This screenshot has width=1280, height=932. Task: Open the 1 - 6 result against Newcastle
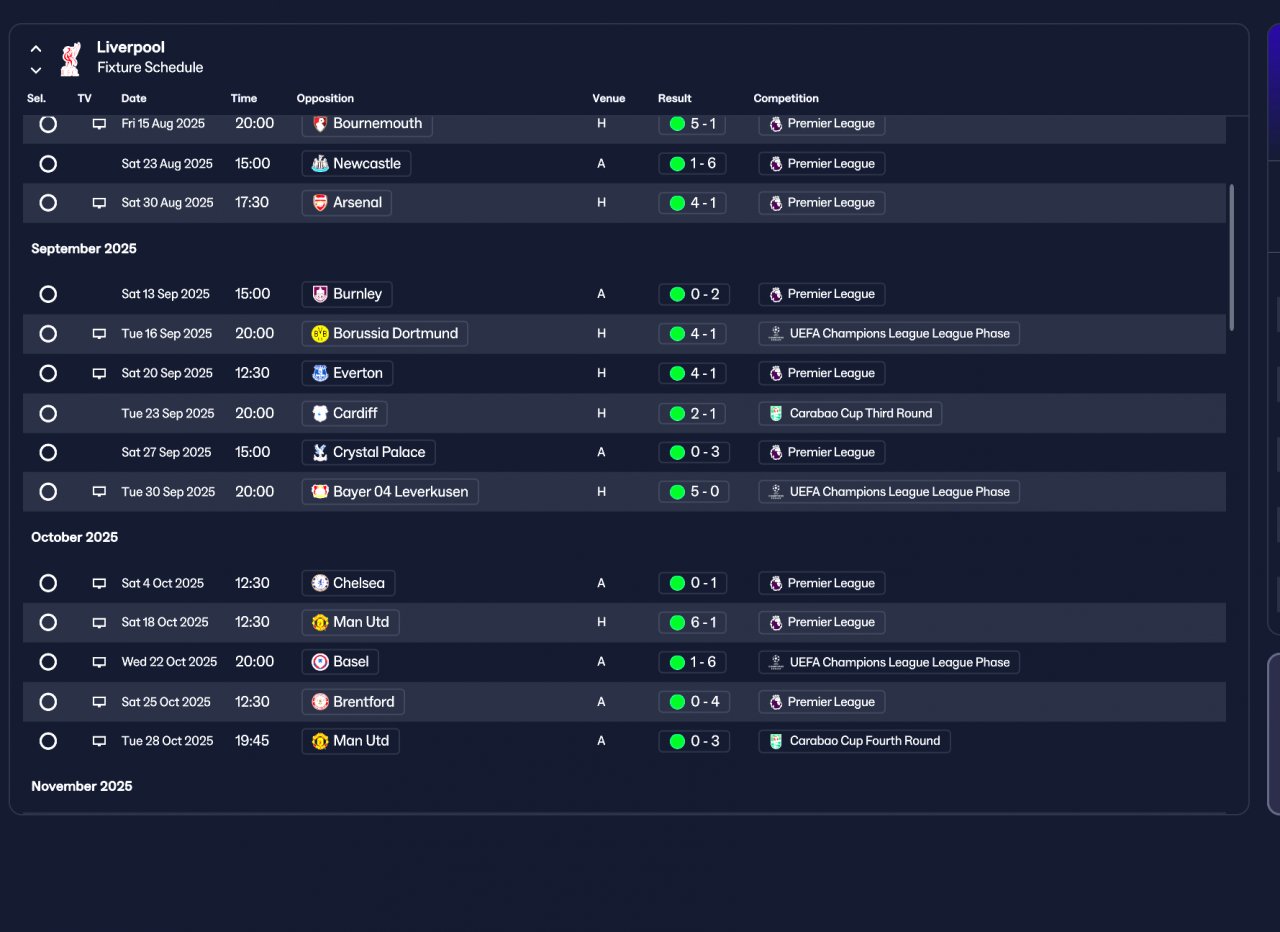click(x=694, y=164)
